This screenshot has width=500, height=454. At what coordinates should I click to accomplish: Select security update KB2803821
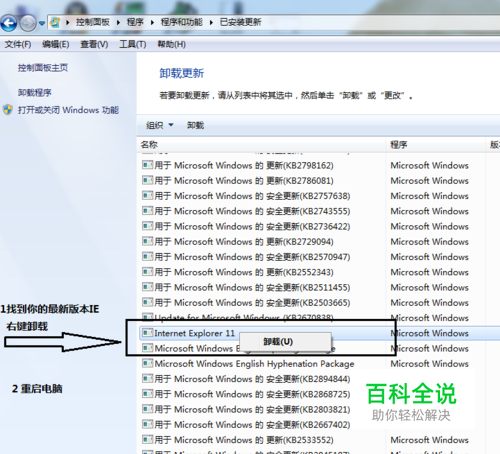[x=252, y=410]
